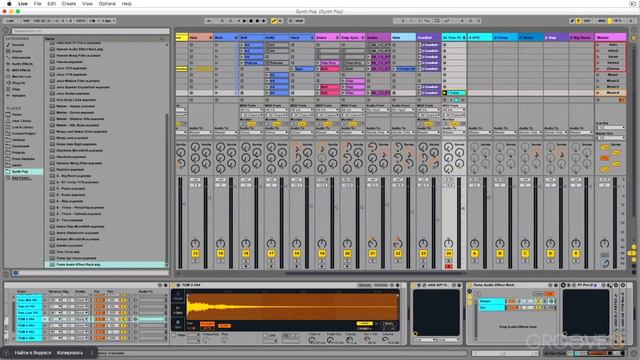Select the Master track header
The height and width of the screenshot is (360, 640).
(x=610, y=38)
